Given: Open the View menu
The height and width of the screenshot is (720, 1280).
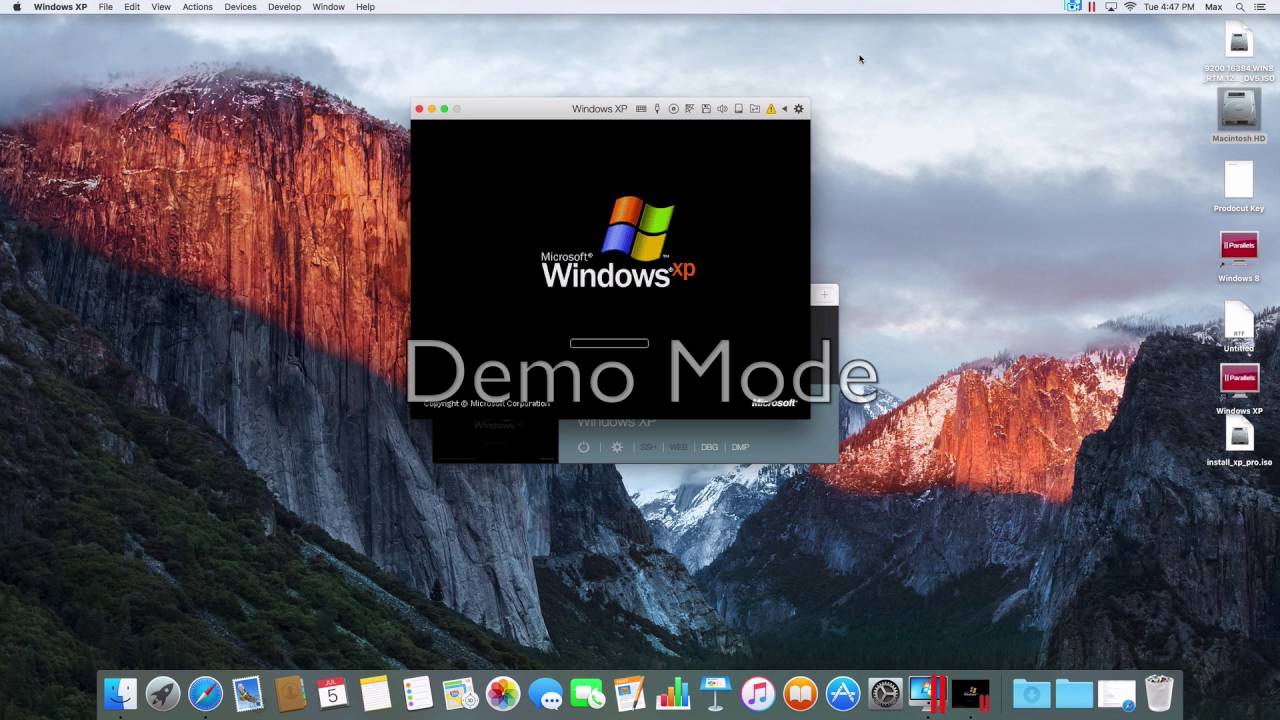Looking at the screenshot, I should coord(161,7).
